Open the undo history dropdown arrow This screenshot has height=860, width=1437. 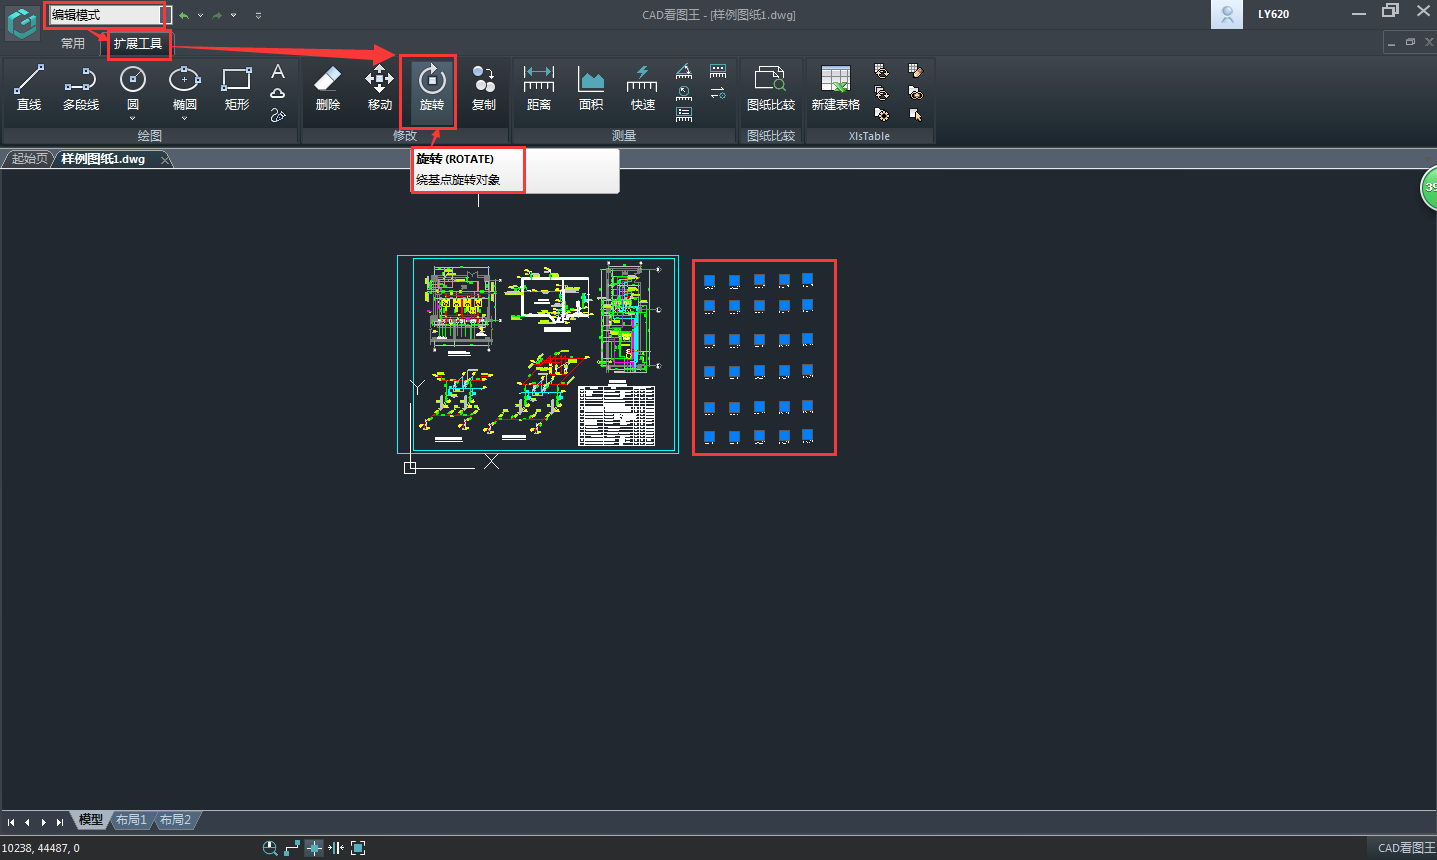point(200,15)
